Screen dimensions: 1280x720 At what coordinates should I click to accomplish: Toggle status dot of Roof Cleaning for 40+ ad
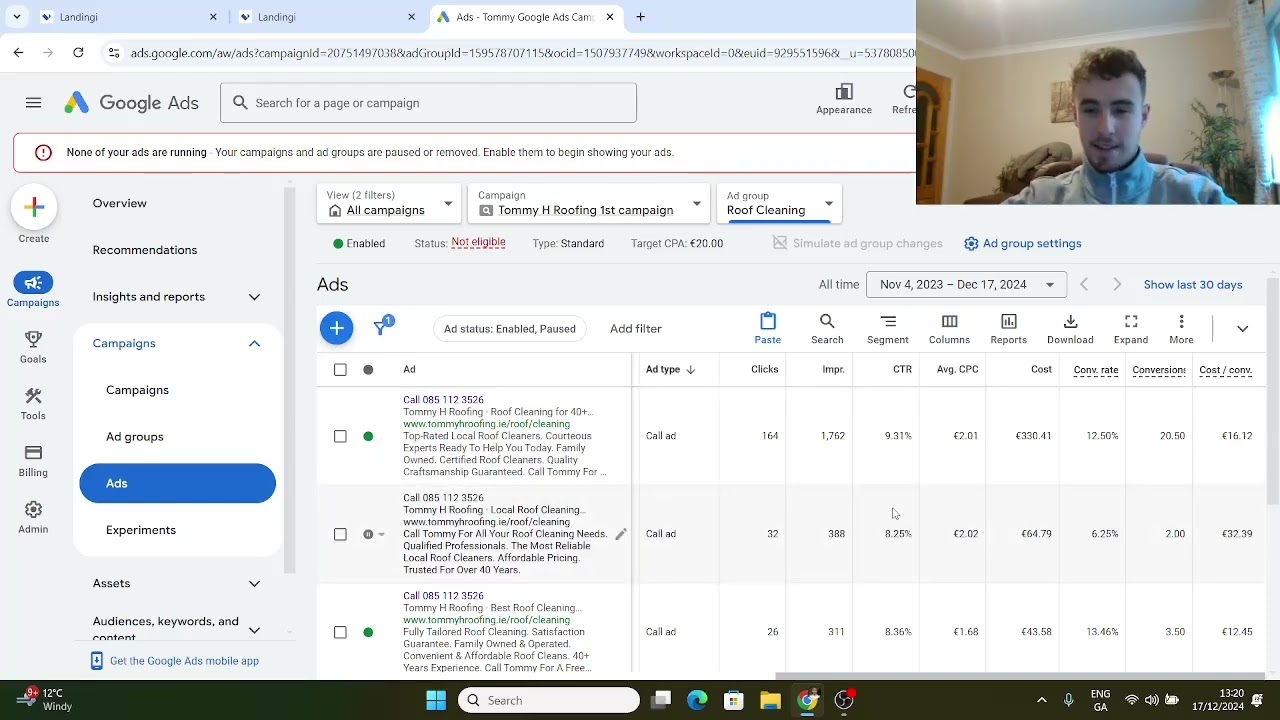(368, 436)
